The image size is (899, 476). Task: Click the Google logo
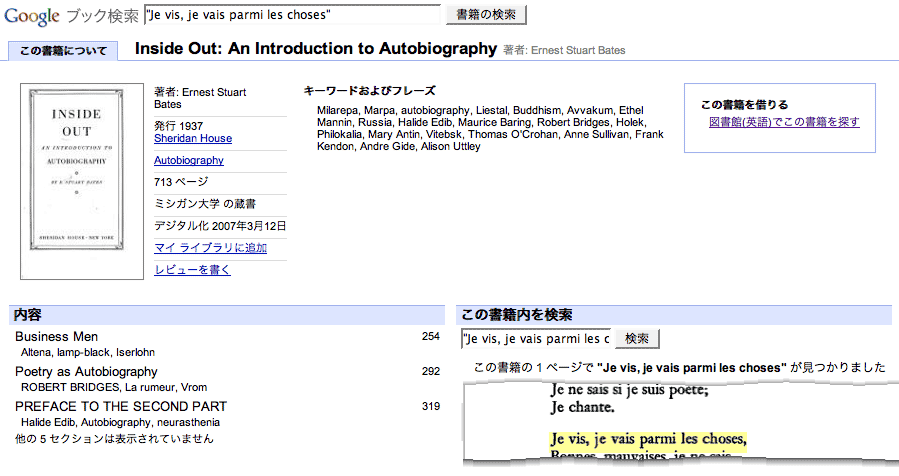click(x=32, y=15)
